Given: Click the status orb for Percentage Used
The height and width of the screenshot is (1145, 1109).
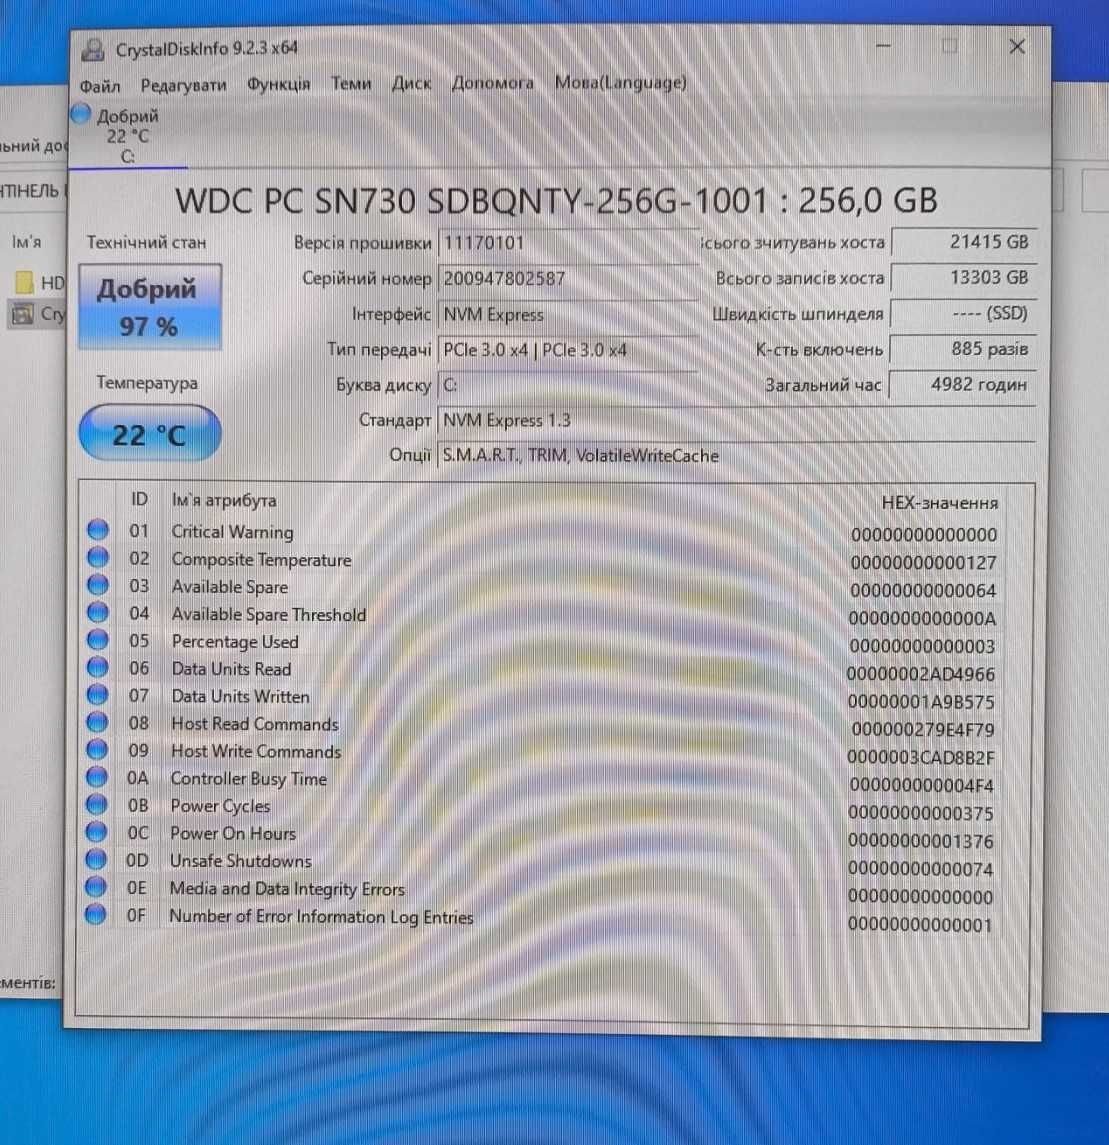Looking at the screenshot, I should (97, 640).
